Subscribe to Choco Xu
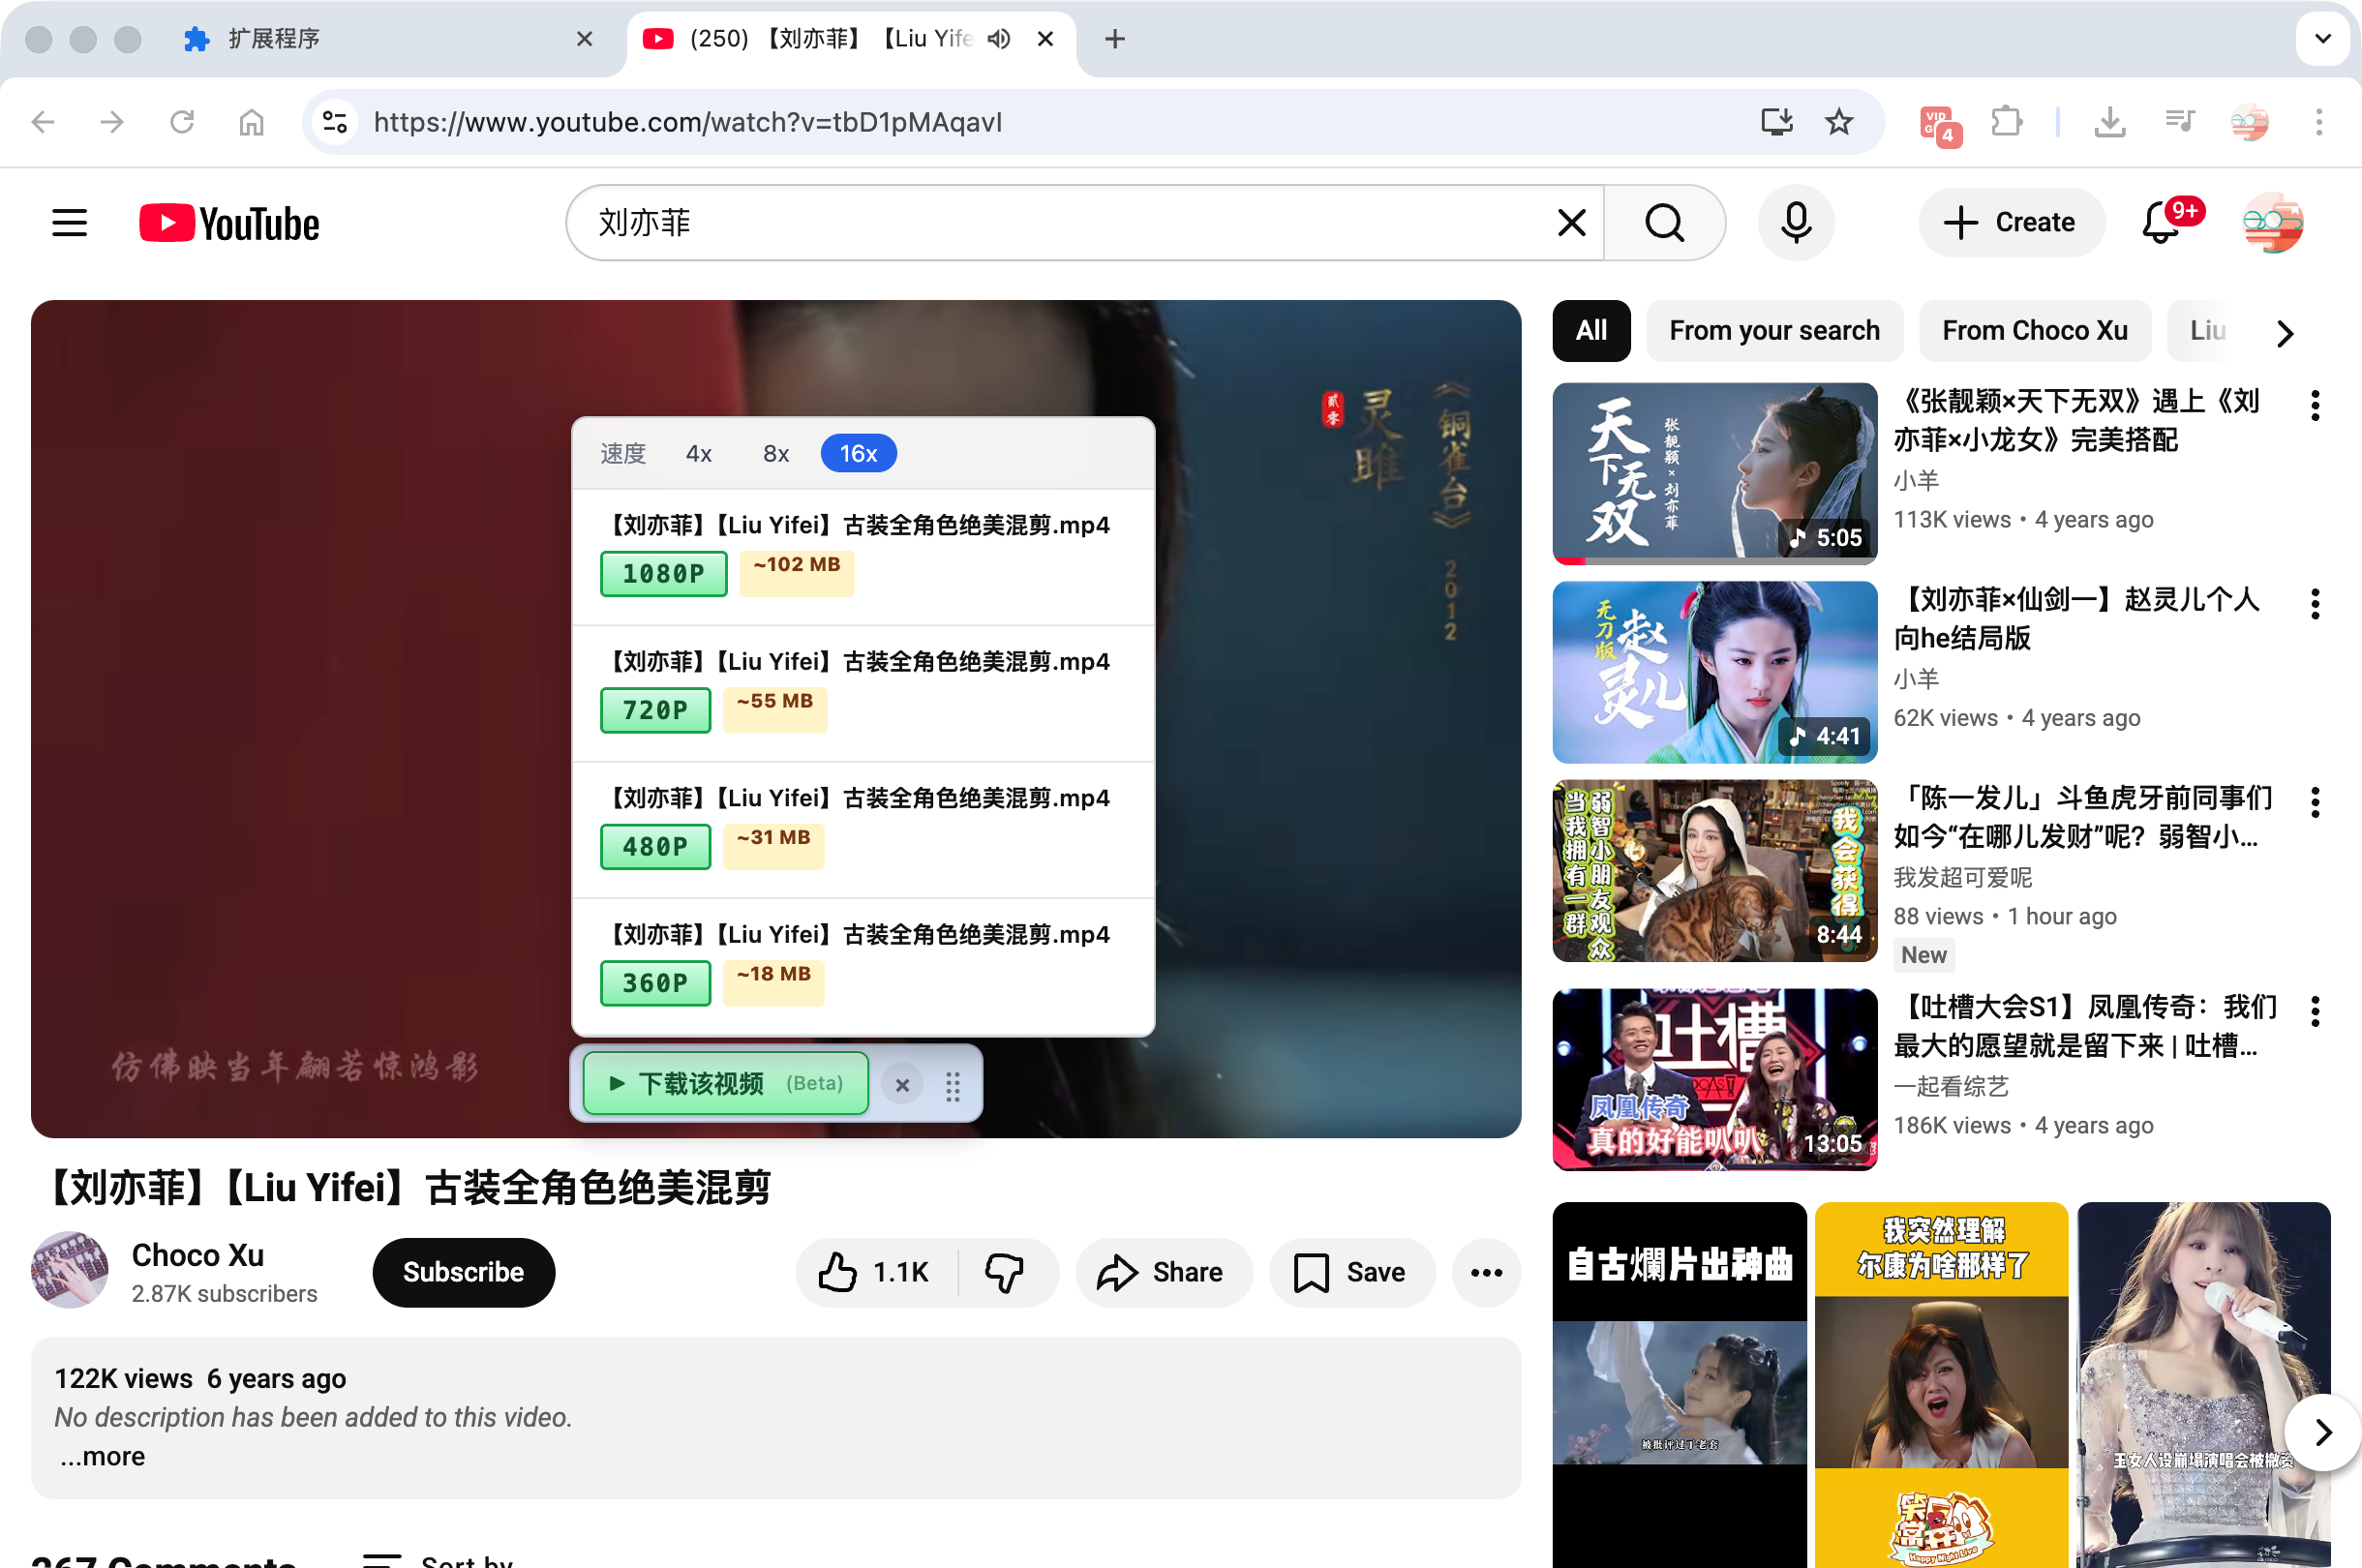This screenshot has width=2362, height=1568. click(x=463, y=1272)
